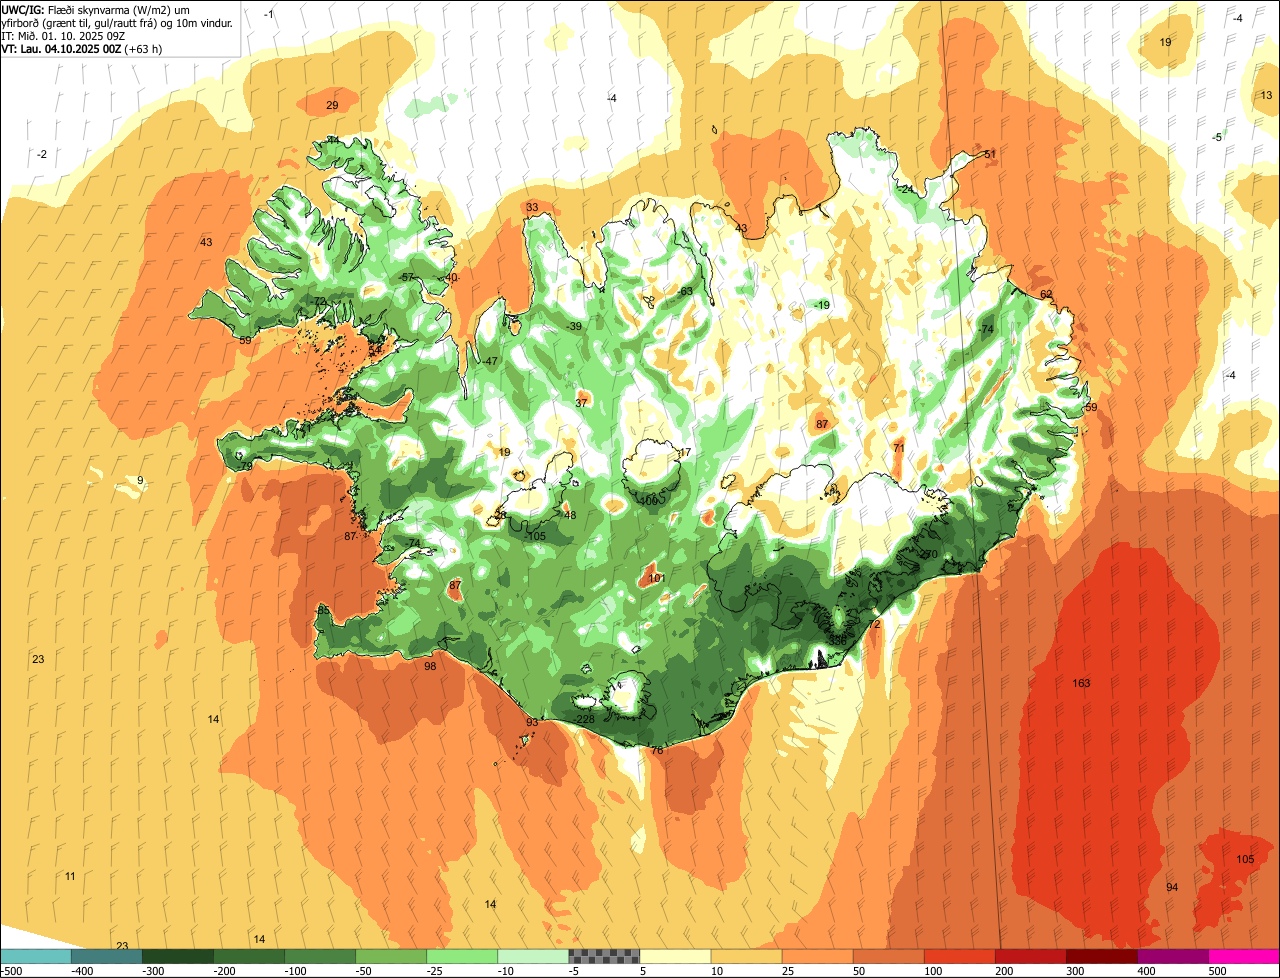Viewport: 1280px width, 978px height.
Task: Click the light teal -500 to -400 legend swatch
Action: tap(36, 956)
